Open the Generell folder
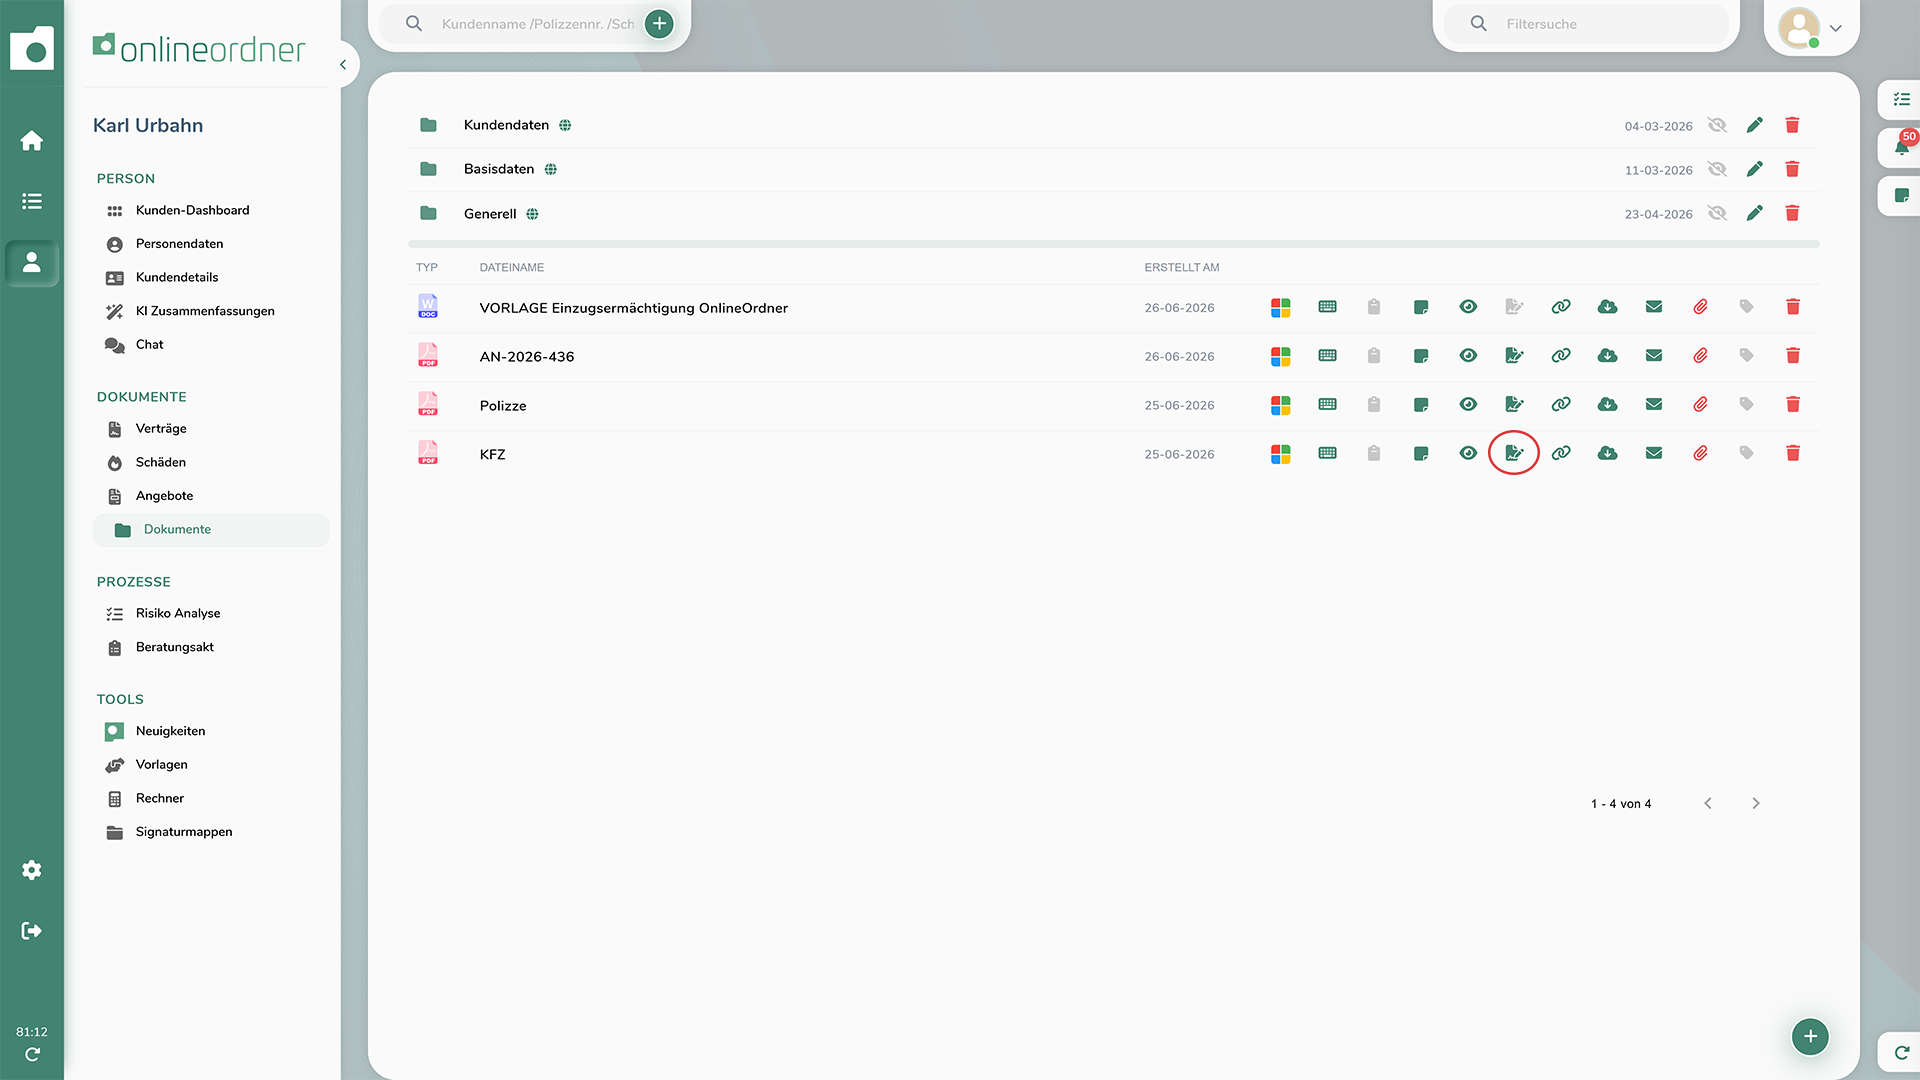The height and width of the screenshot is (1080, 1920). point(490,214)
